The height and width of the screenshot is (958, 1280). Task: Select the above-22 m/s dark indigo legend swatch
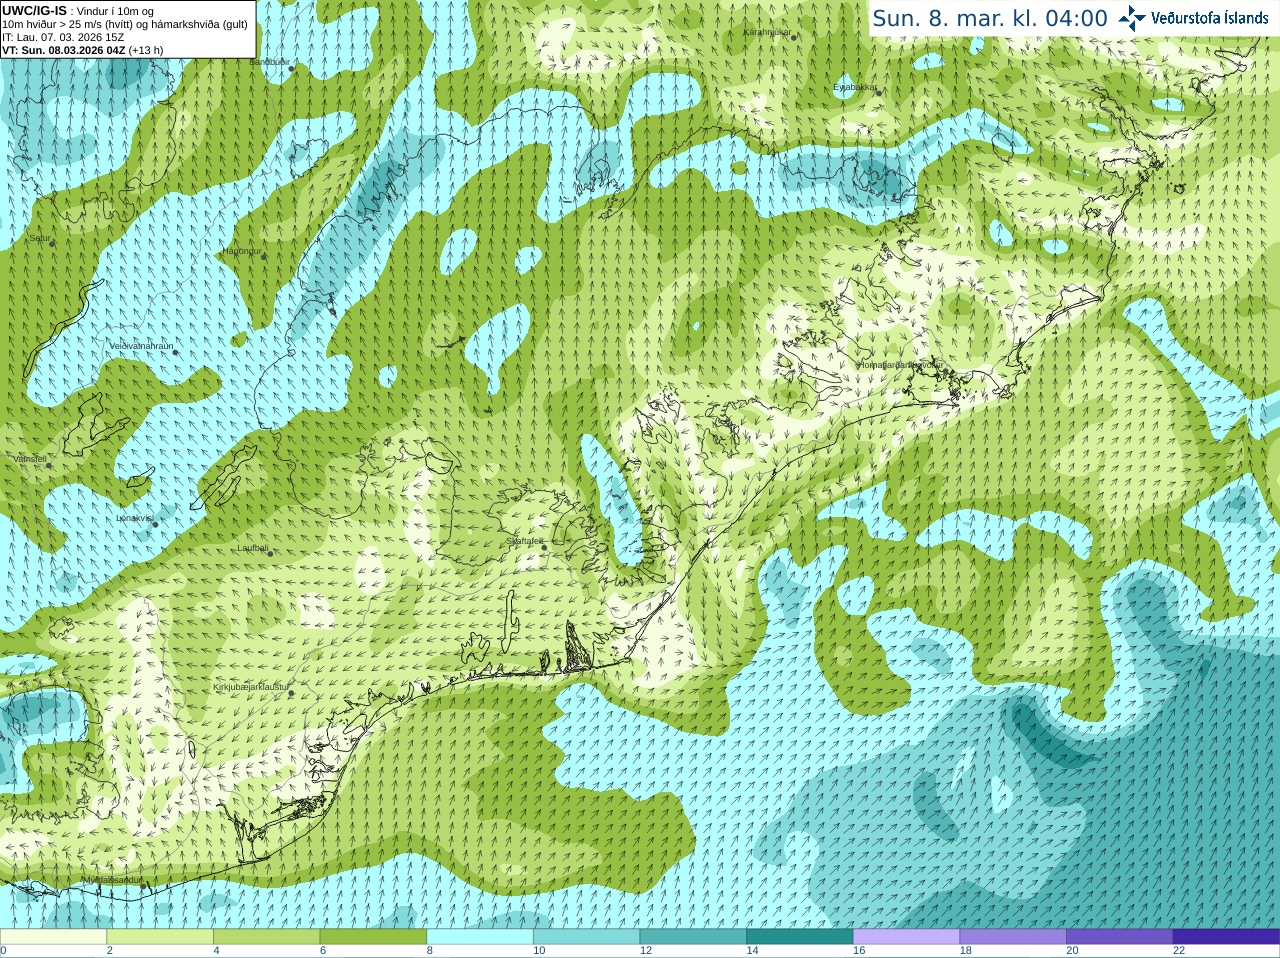tap(1226, 937)
